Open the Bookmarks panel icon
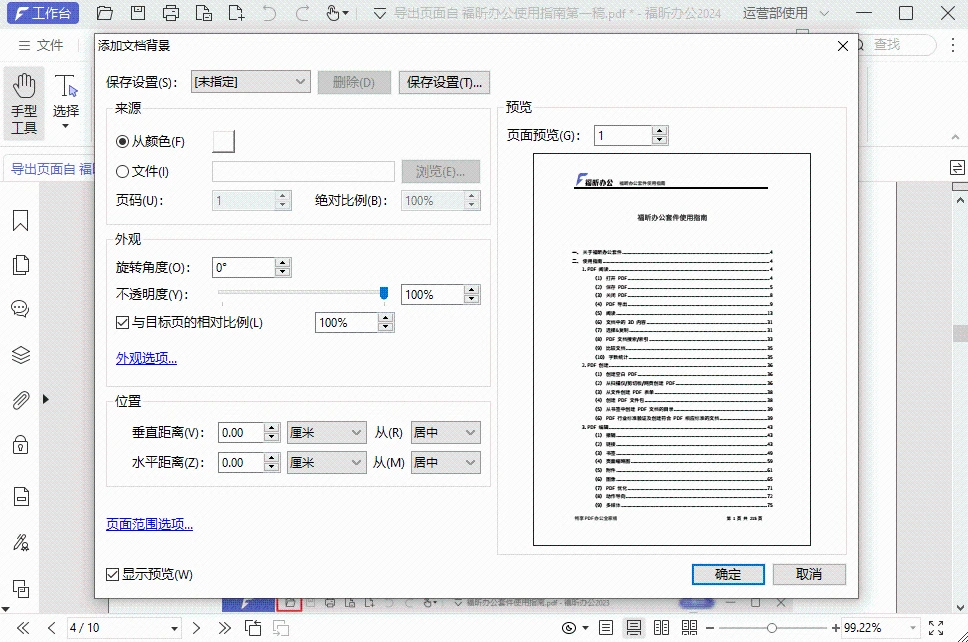The image size is (968, 642). tap(20, 220)
